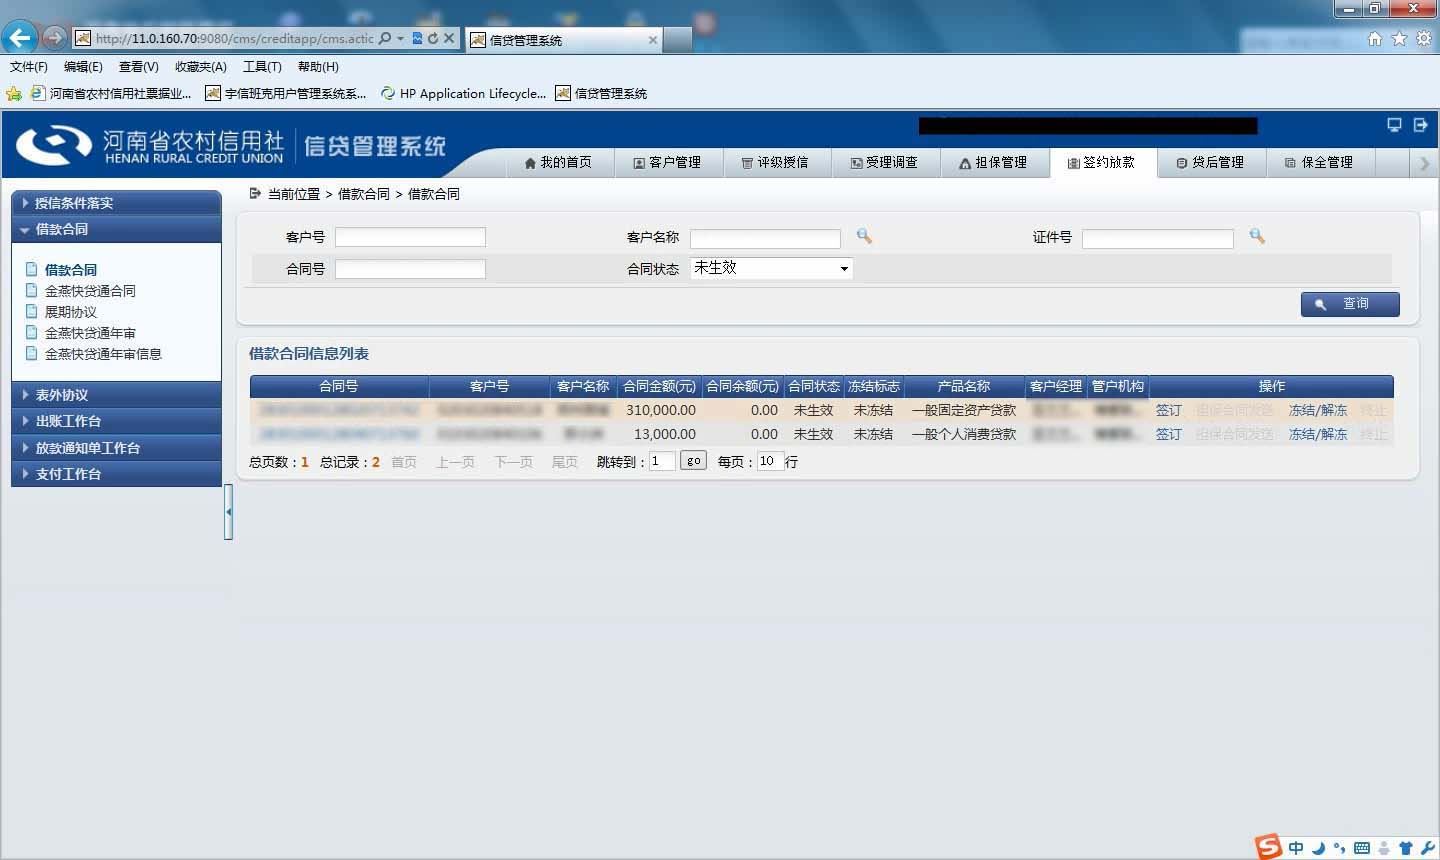The image size is (1440, 860).
Task: Open favorites star icon
Action: 1399,38
